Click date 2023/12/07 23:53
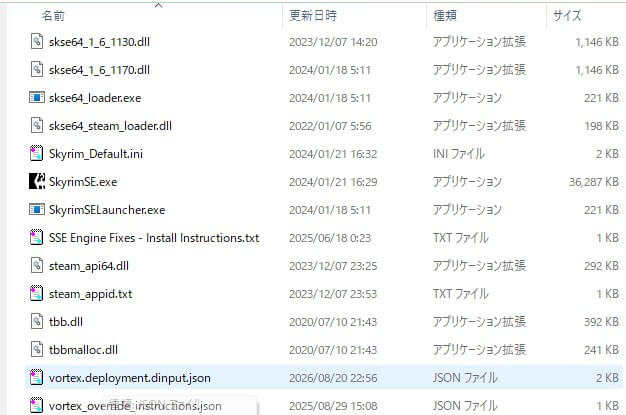Image resolution: width=626 pixels, height=415 pixels. click(x=333, y=294)
